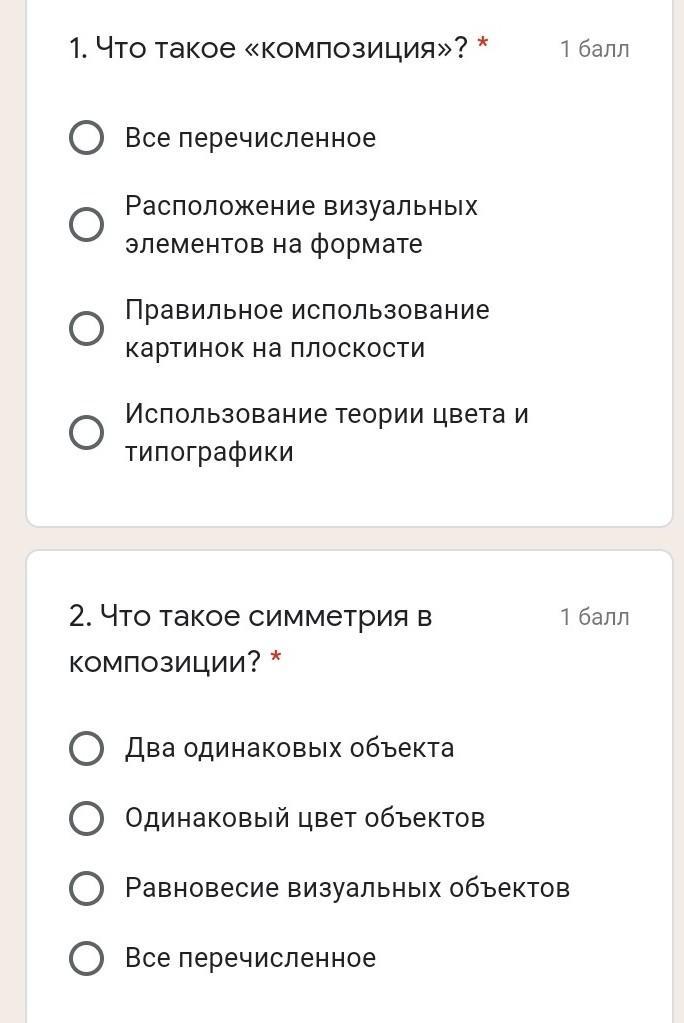Screen dimensions: 684x1023
Task: Click the question title «Что такое «композиция»?»
Action: (x=268, y=48)
